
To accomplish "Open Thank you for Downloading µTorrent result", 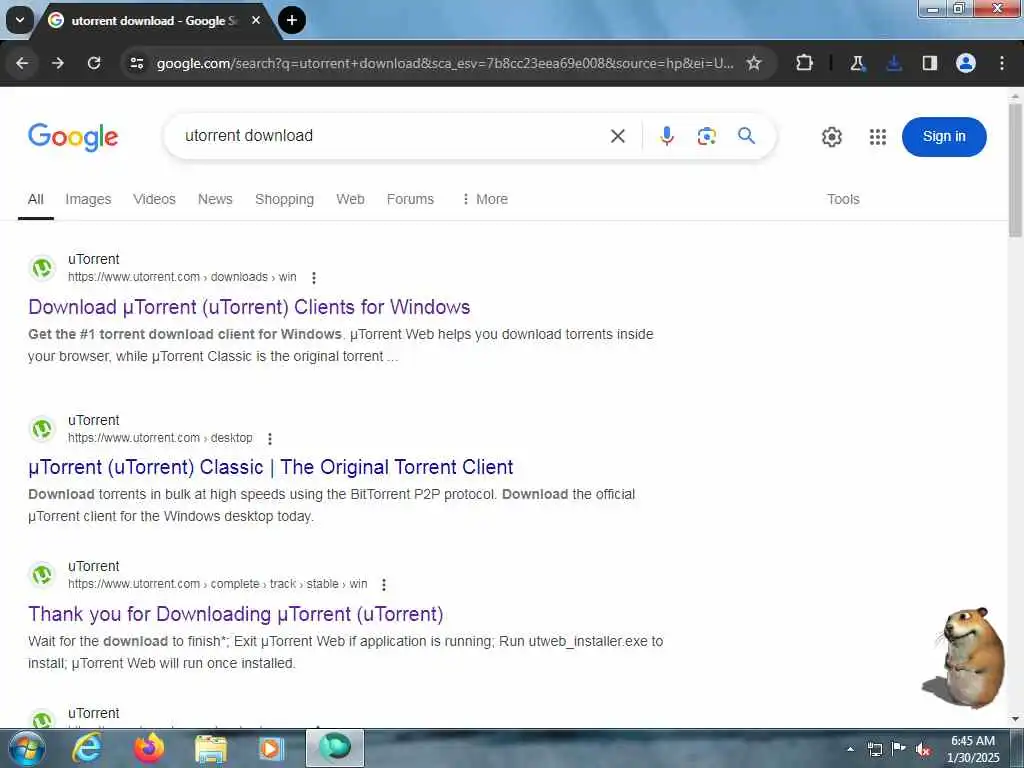I will (236, 614).
